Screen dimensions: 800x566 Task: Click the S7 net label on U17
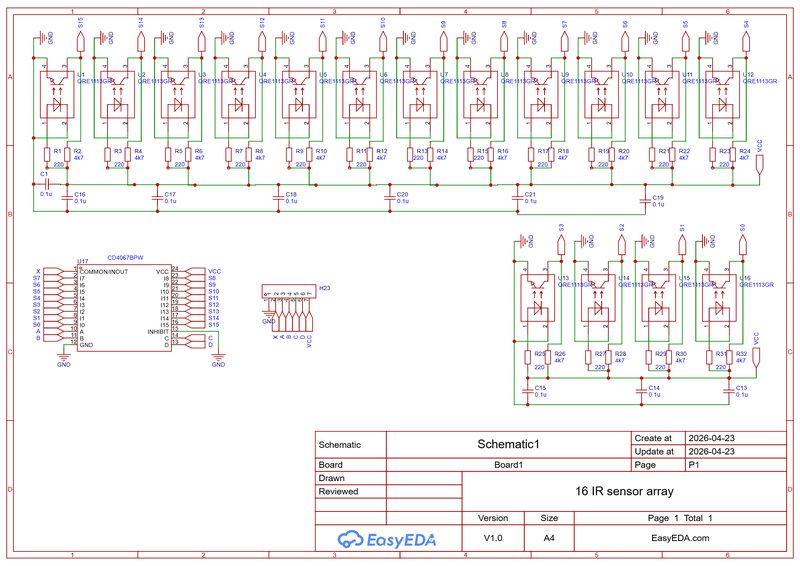pos(37,278)
